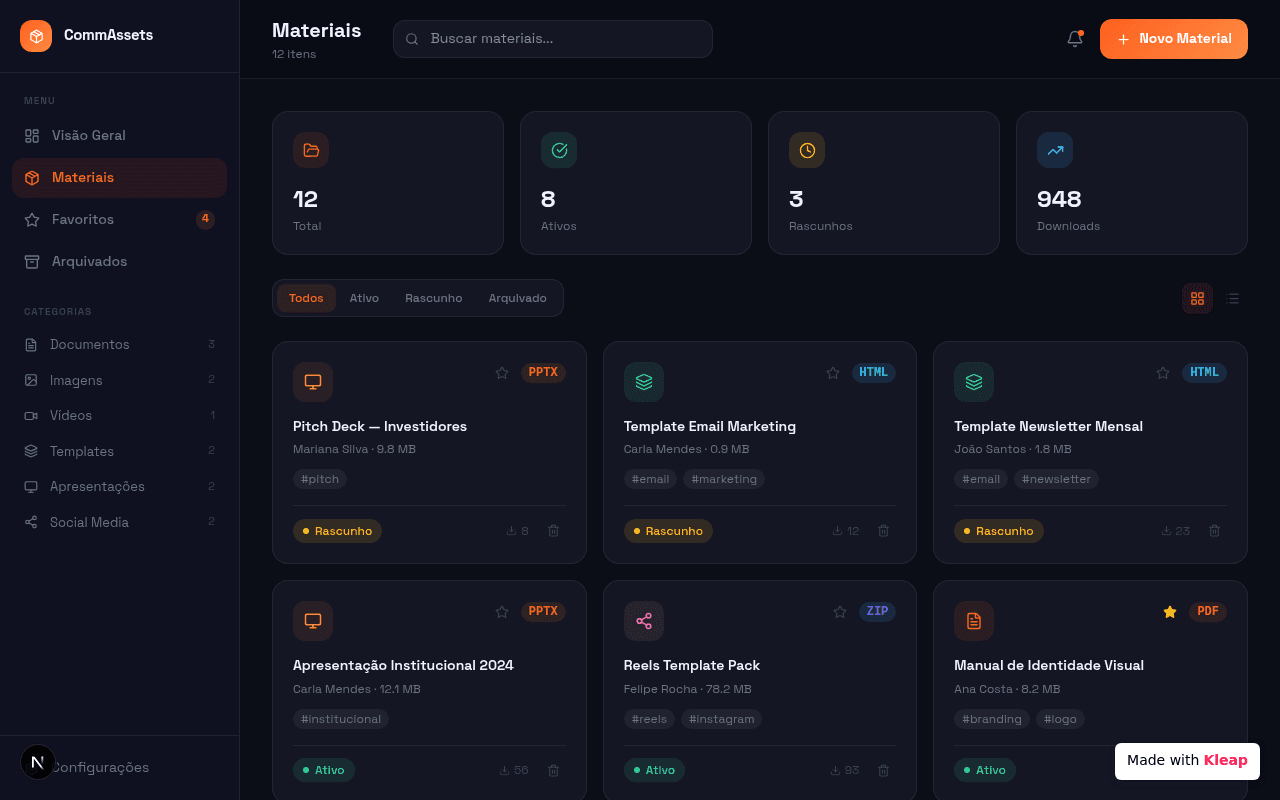
Task: Click the Total folder icon
Action: (311, 150)
